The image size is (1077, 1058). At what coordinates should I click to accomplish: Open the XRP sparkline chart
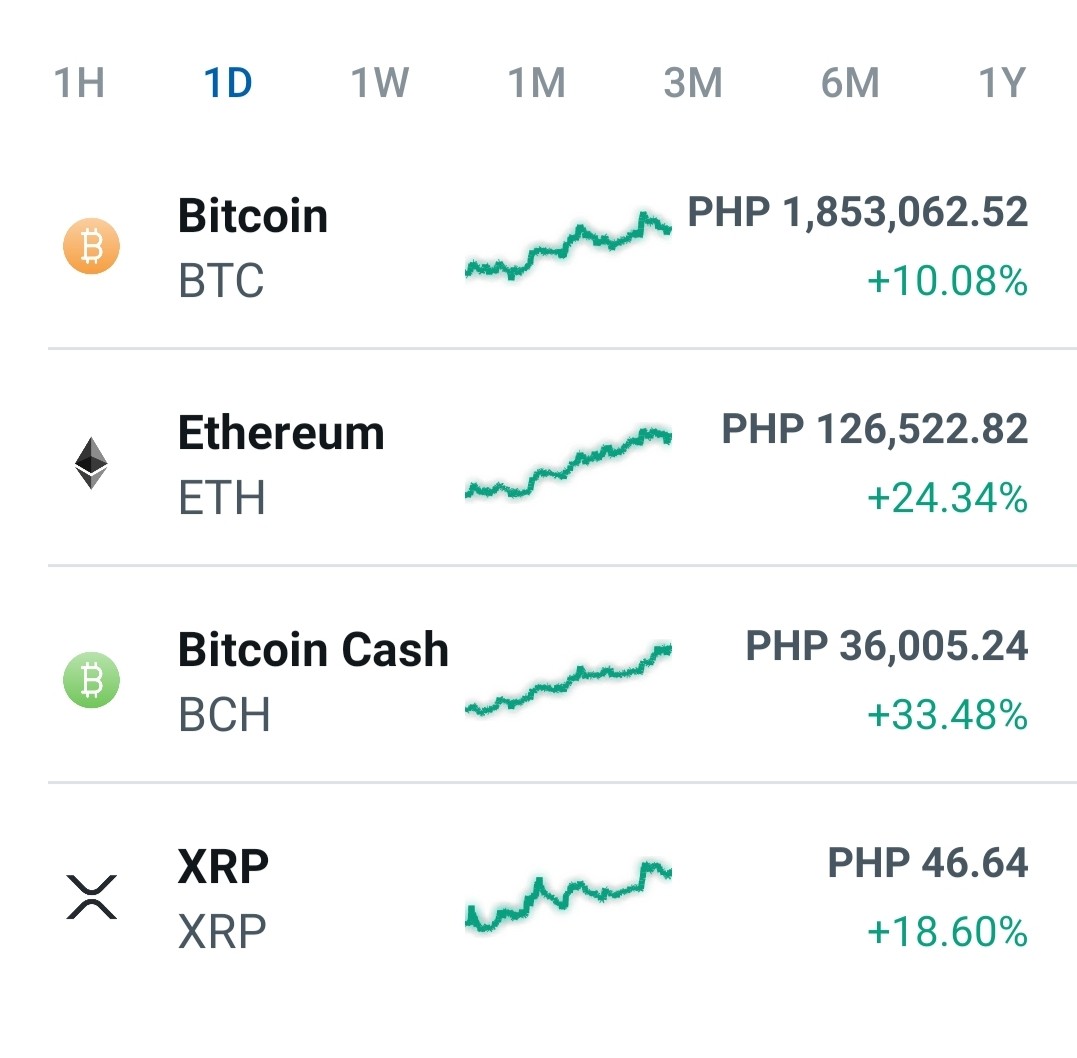click(568, 897)
